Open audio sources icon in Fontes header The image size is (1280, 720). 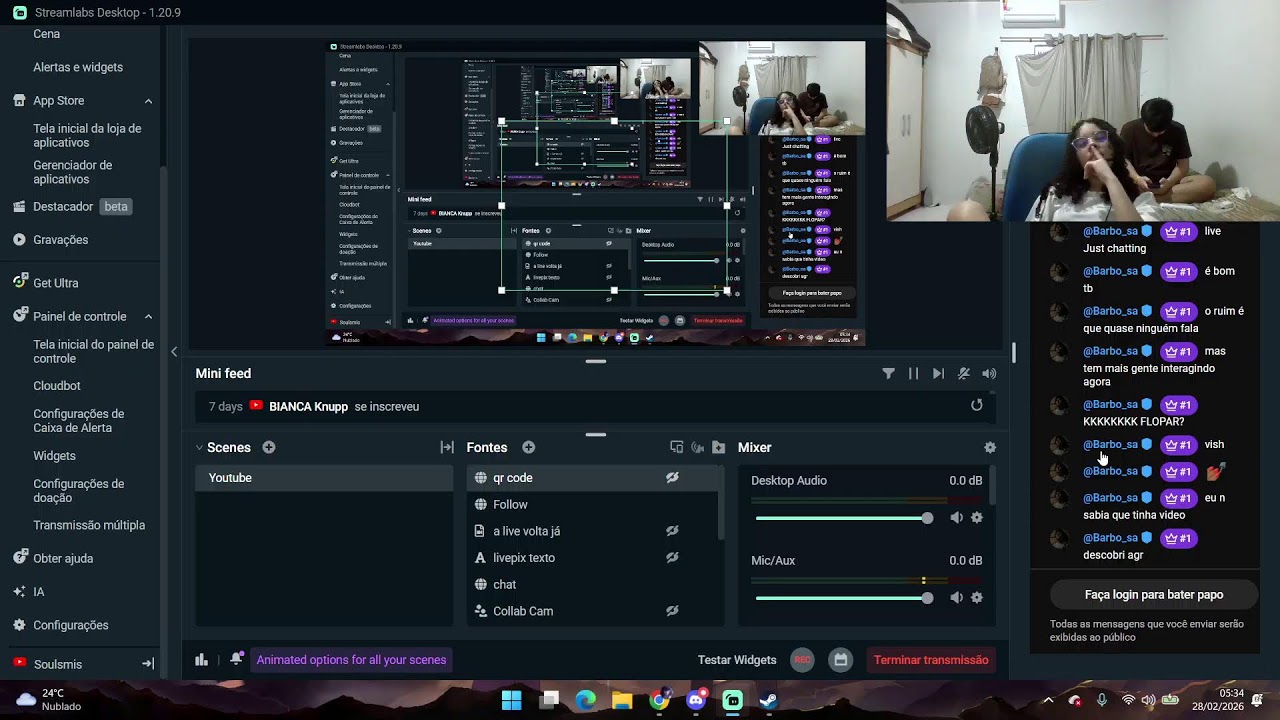[x=697, y=447]
